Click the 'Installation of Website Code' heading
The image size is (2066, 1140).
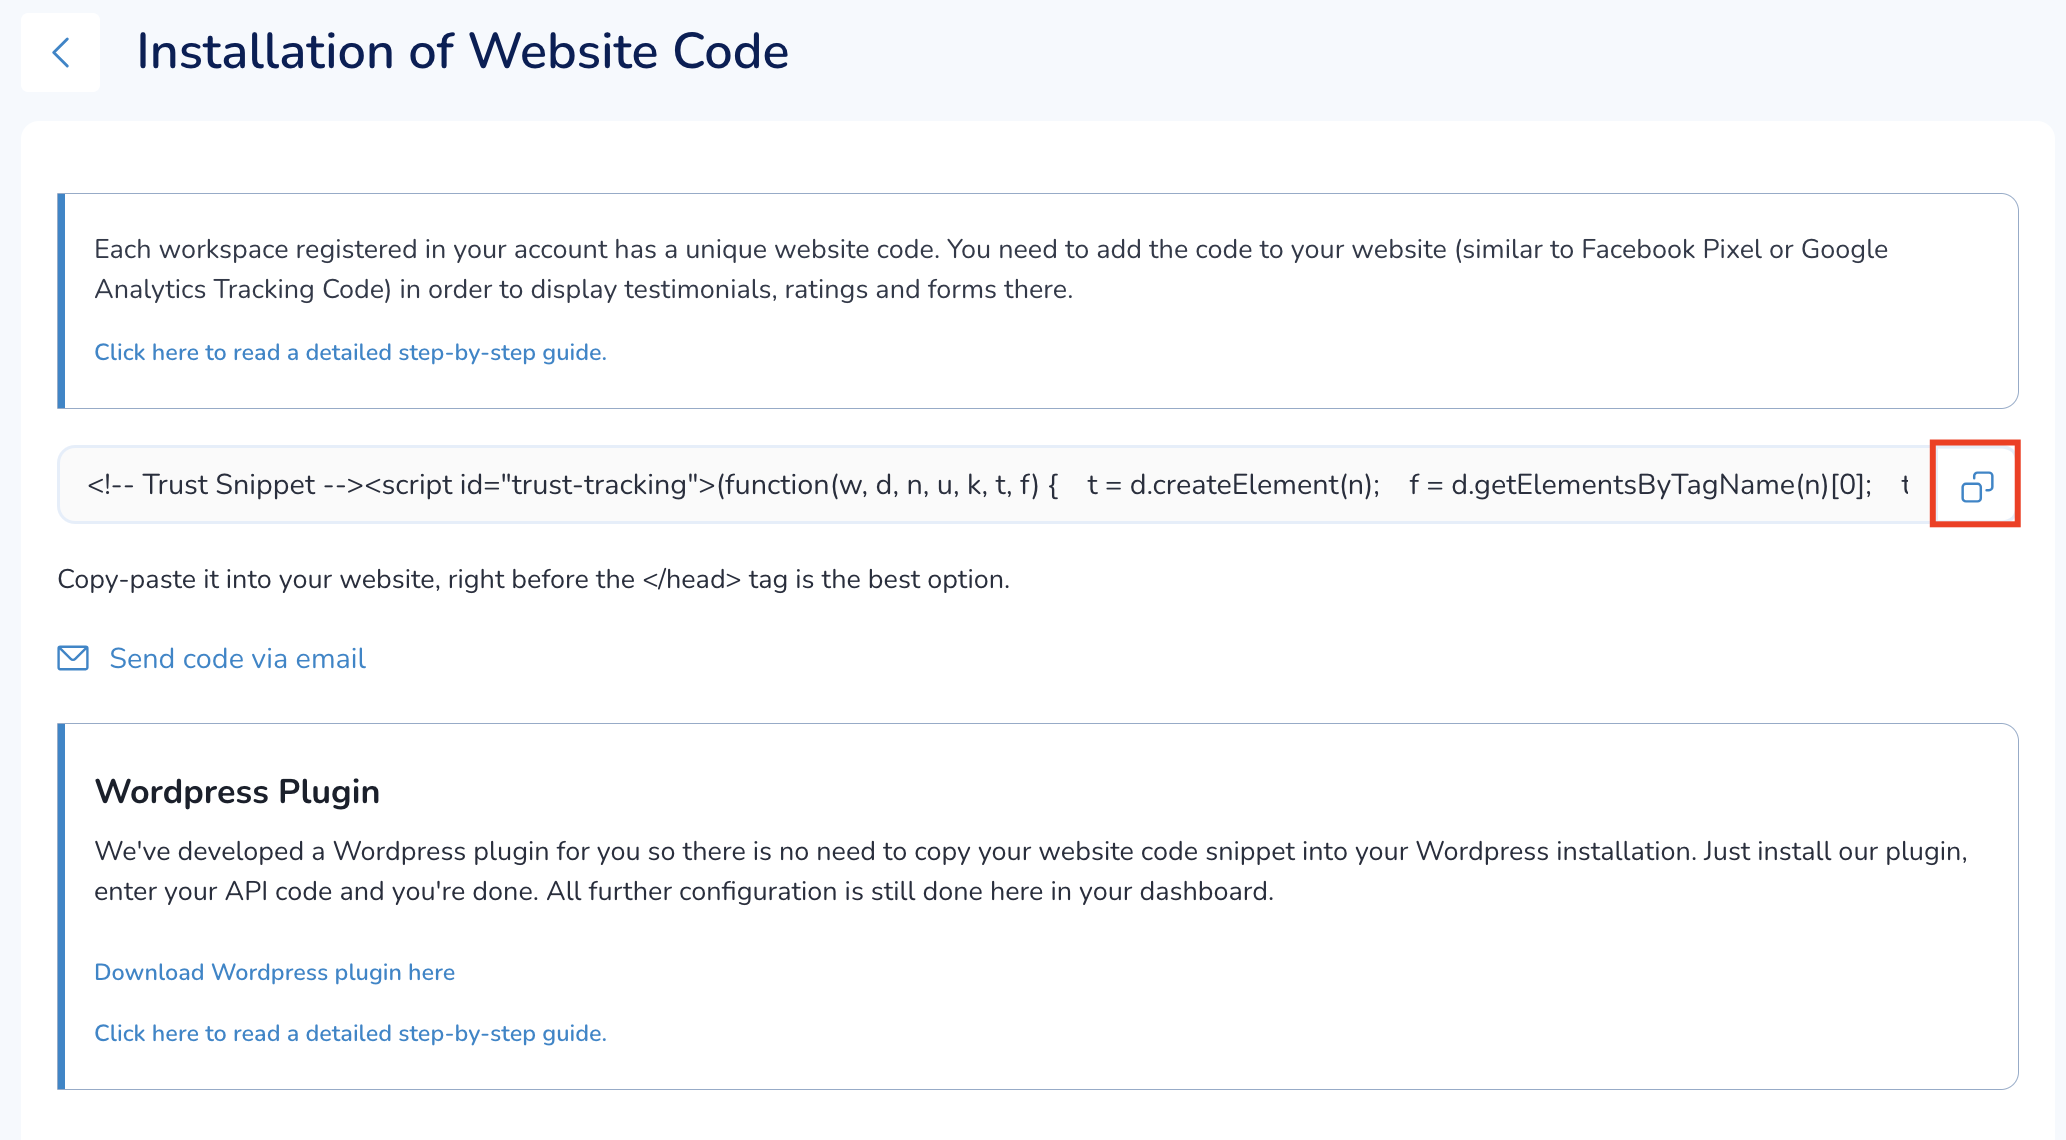point(462,52)
